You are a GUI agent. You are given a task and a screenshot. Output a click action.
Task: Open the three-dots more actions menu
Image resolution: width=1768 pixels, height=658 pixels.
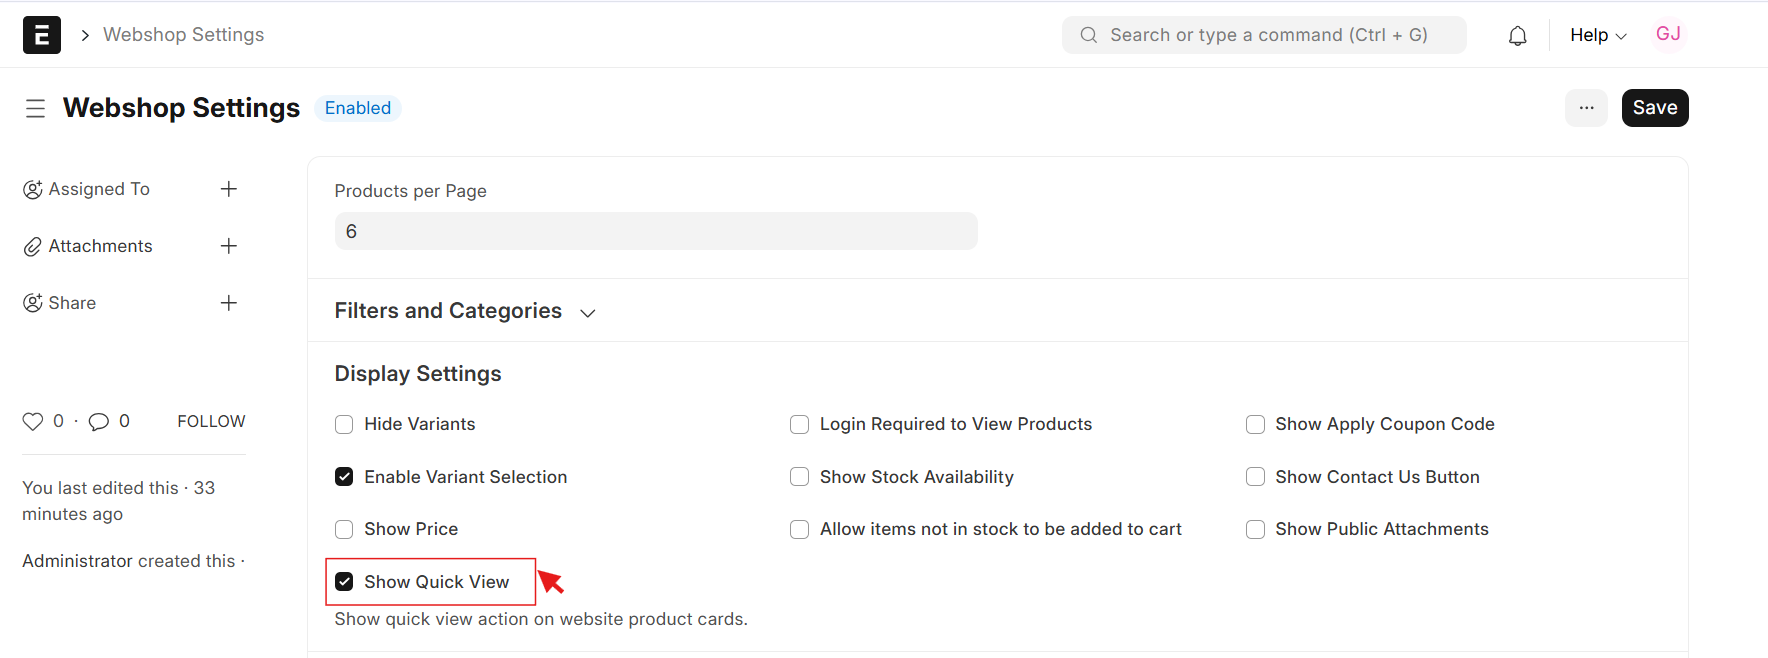(x=1586, y=108)
